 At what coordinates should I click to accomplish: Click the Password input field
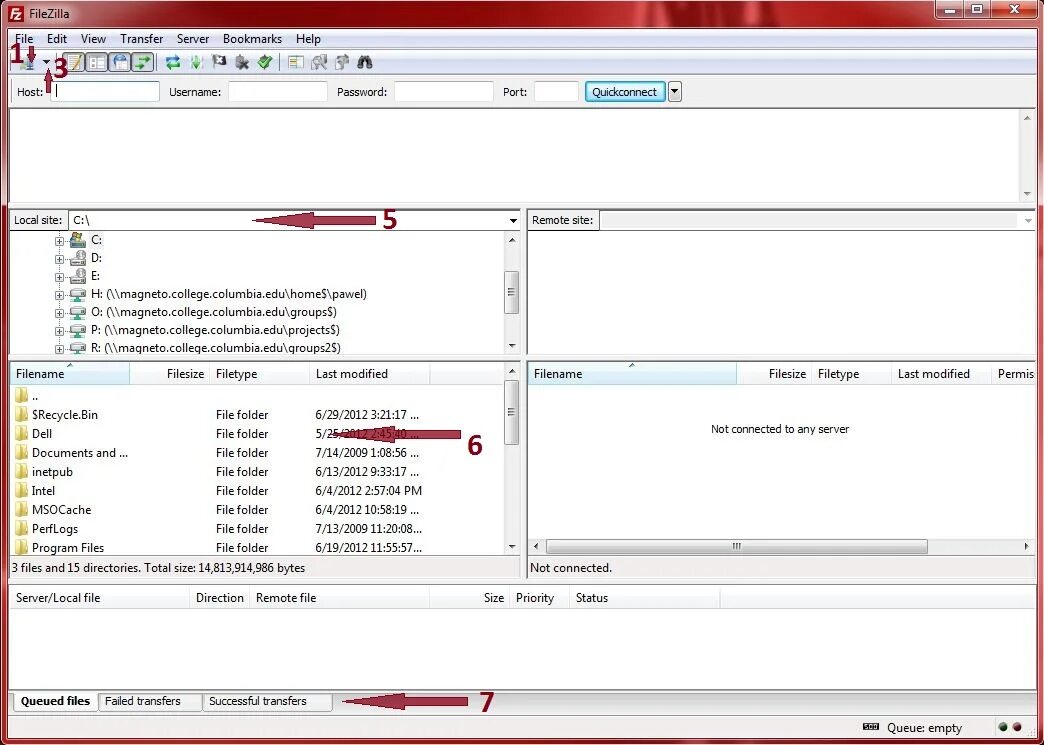click(x=443, y=92)
